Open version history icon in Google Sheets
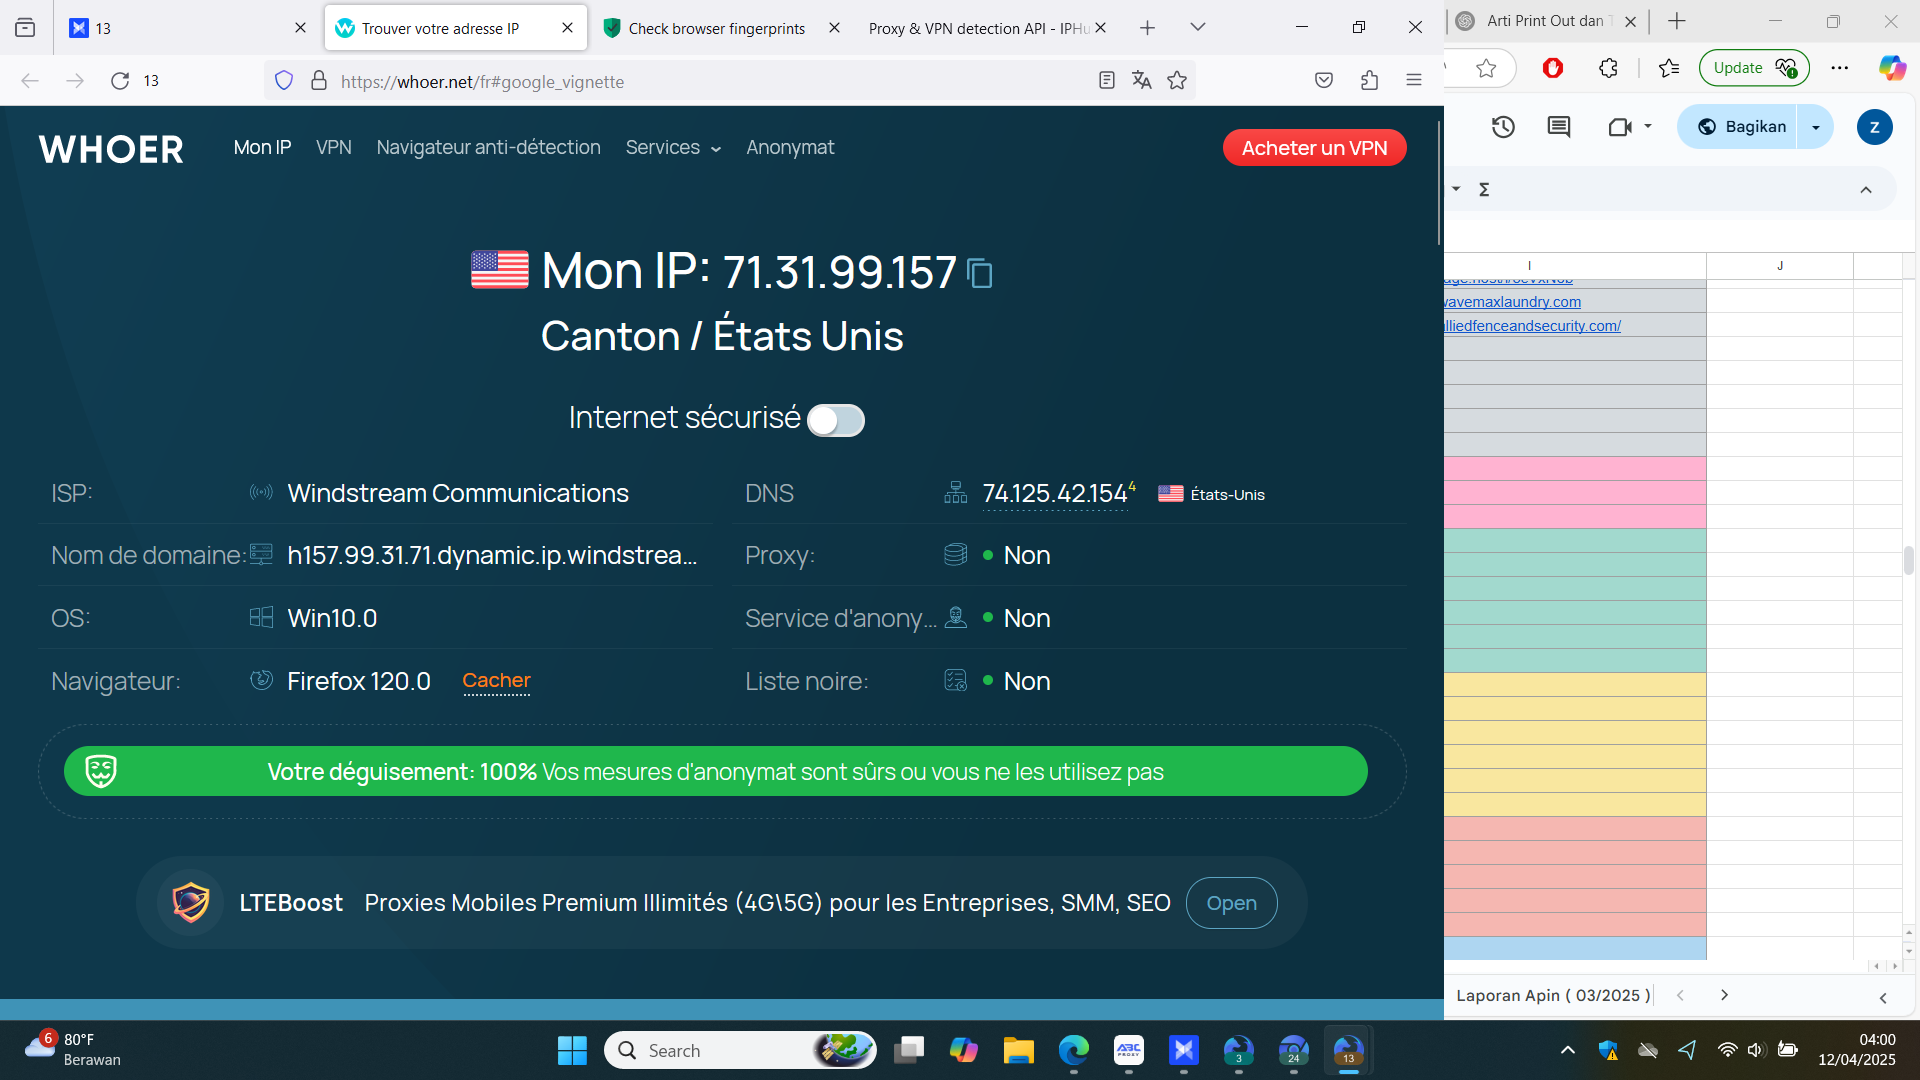 [x=1503, y=127]
